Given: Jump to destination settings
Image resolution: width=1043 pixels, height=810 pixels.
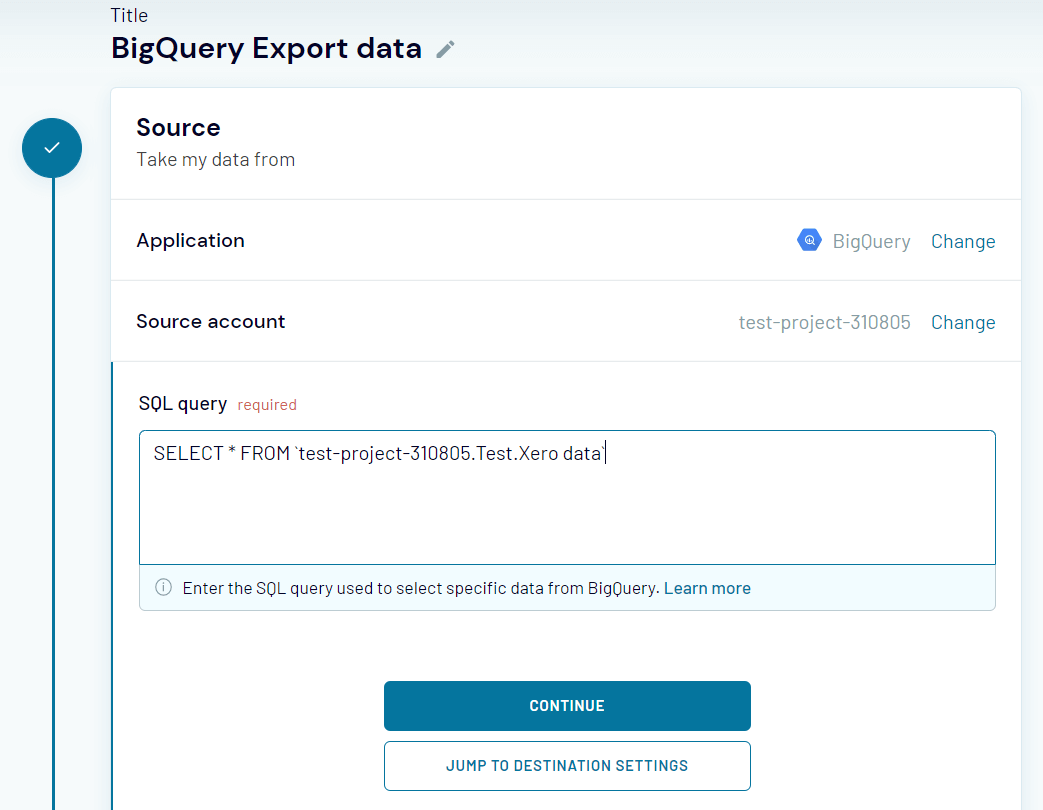Looking at the screenshot, I should coord(567,766).
